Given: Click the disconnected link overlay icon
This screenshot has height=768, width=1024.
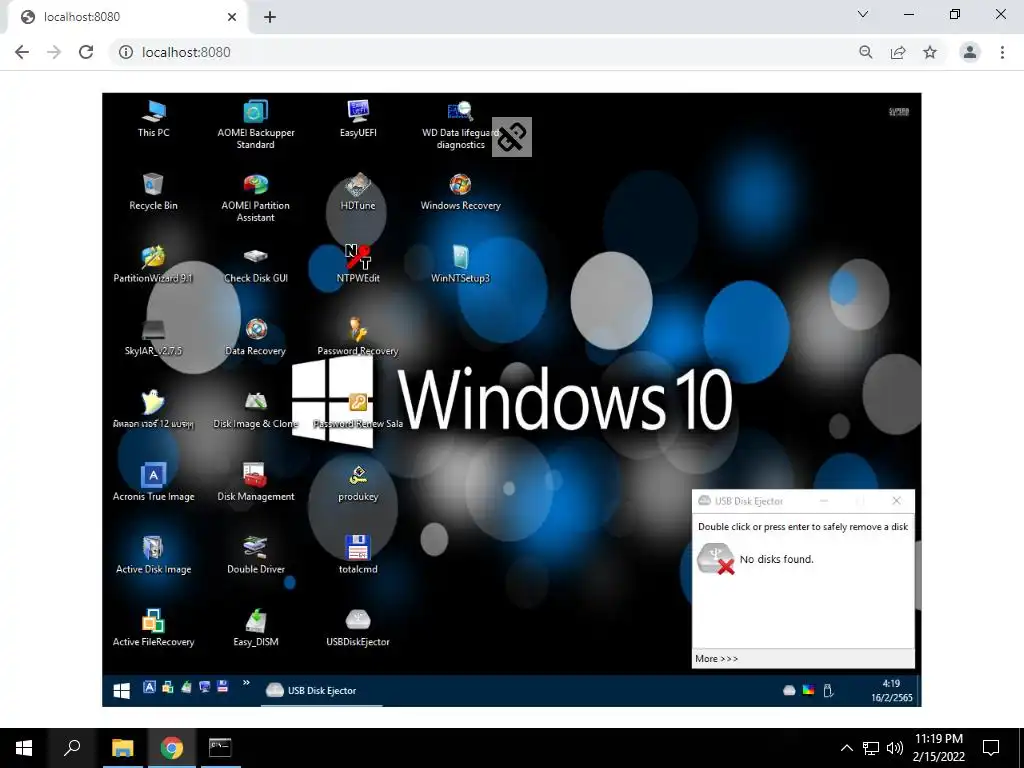Looking at the screenshot, I should click(512, 137).
